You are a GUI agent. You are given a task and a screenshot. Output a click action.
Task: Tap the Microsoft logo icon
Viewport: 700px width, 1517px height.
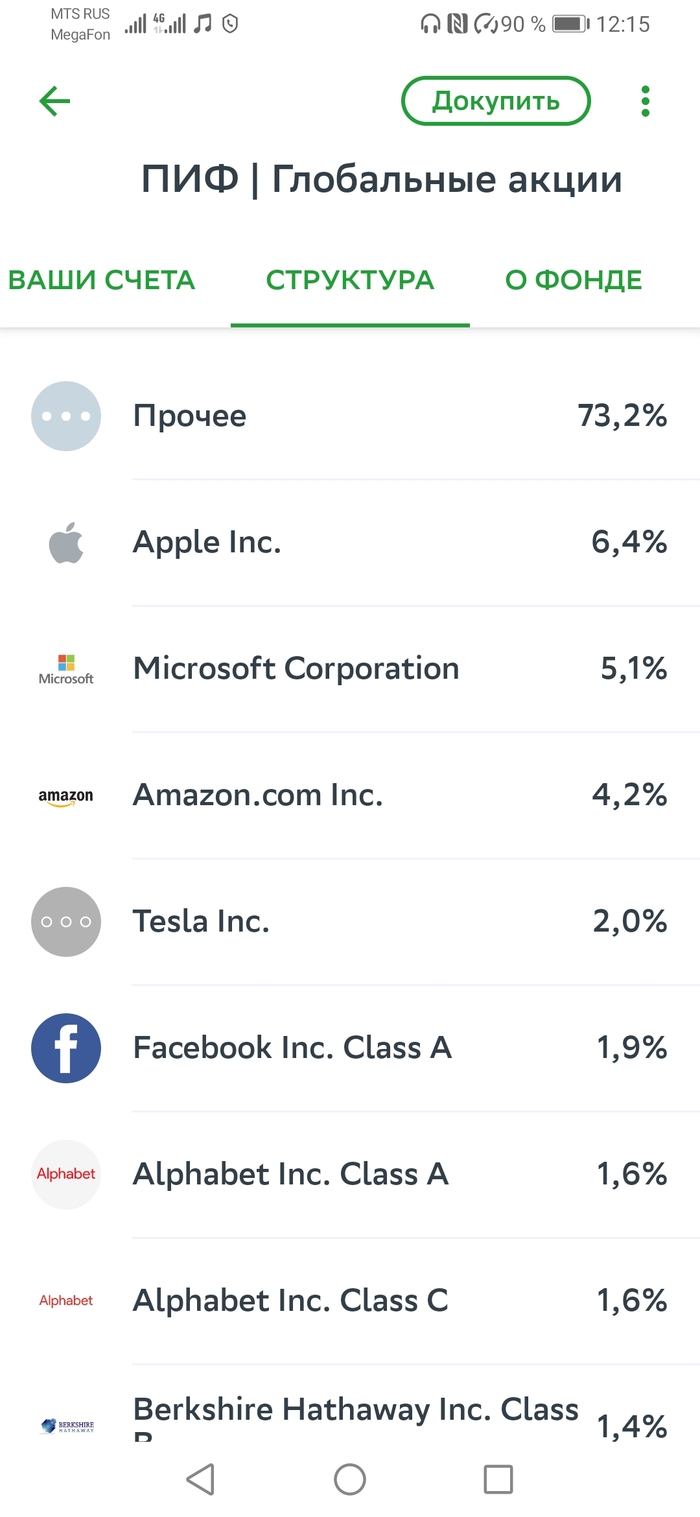coord(66,669)
